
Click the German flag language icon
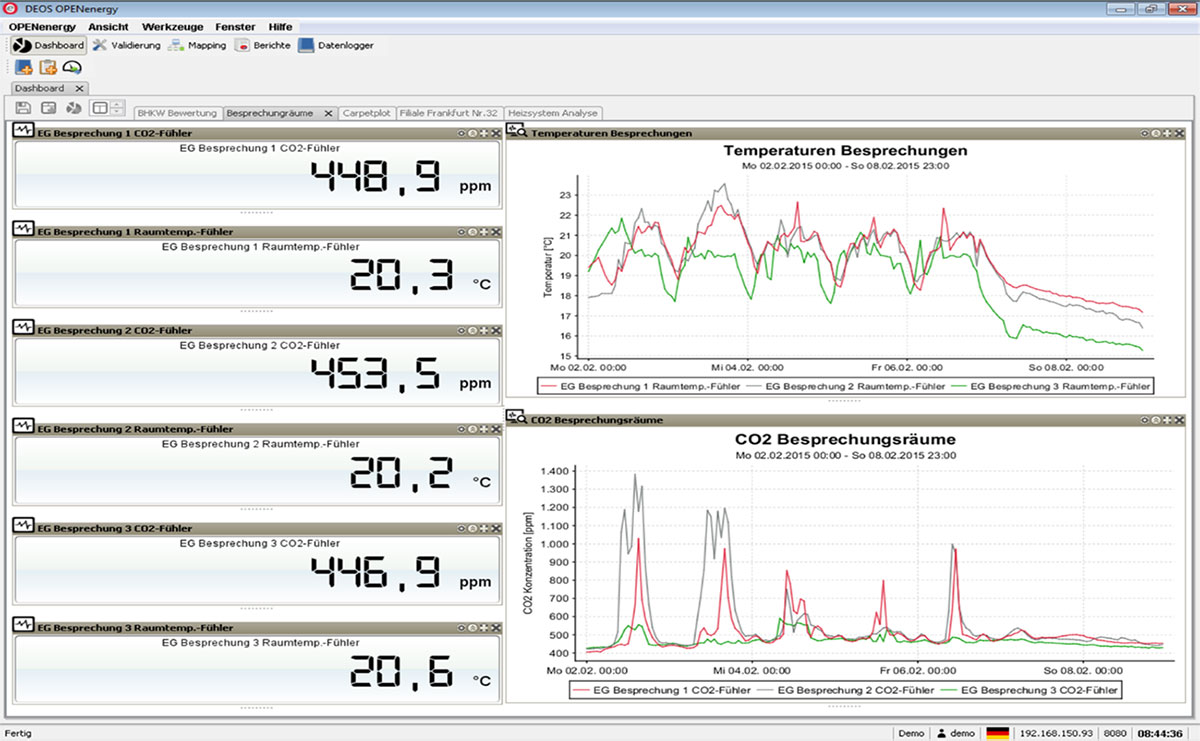(x=997, y=733)
